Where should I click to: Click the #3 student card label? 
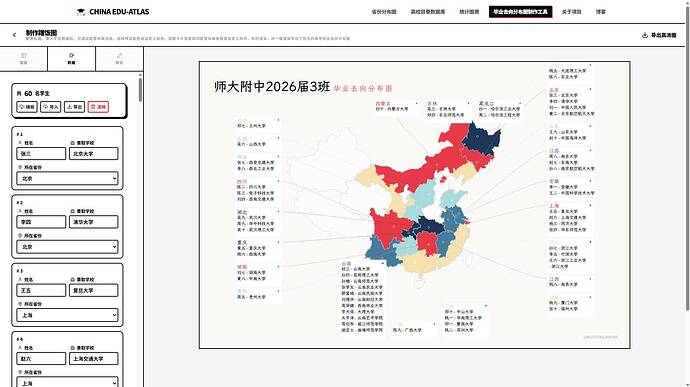point(19,271)
